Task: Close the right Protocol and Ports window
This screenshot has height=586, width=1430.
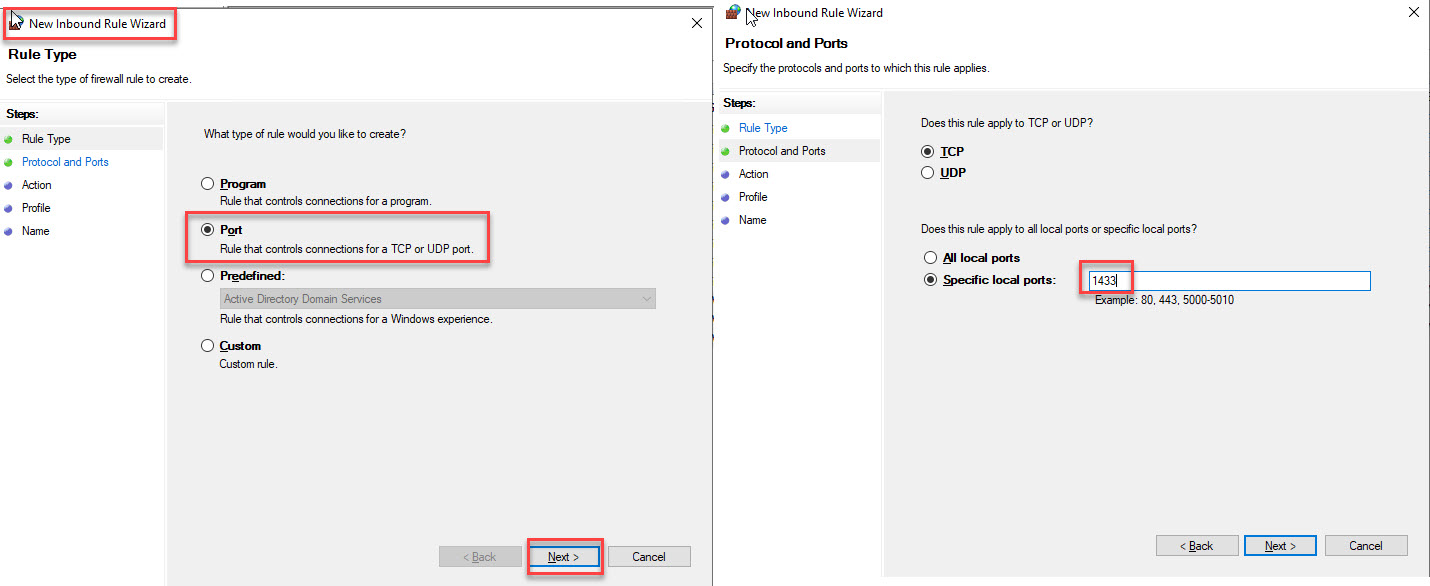Action: click(1413, 13)
